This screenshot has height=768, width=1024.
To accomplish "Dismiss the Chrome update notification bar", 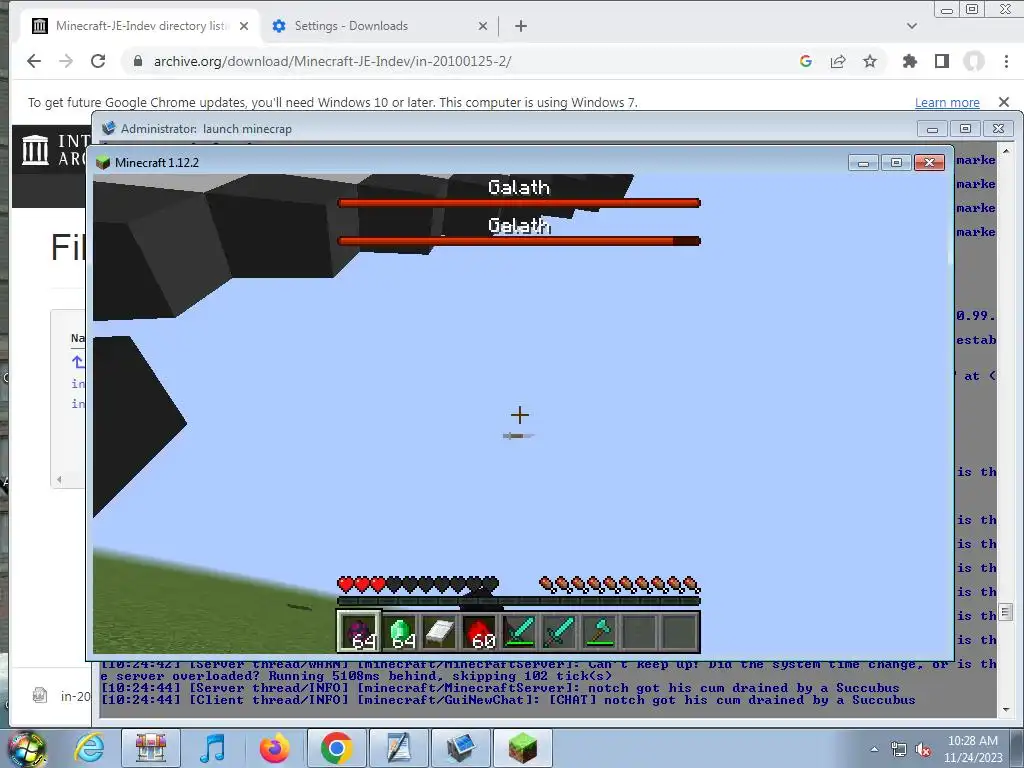I will [1004, 102].
